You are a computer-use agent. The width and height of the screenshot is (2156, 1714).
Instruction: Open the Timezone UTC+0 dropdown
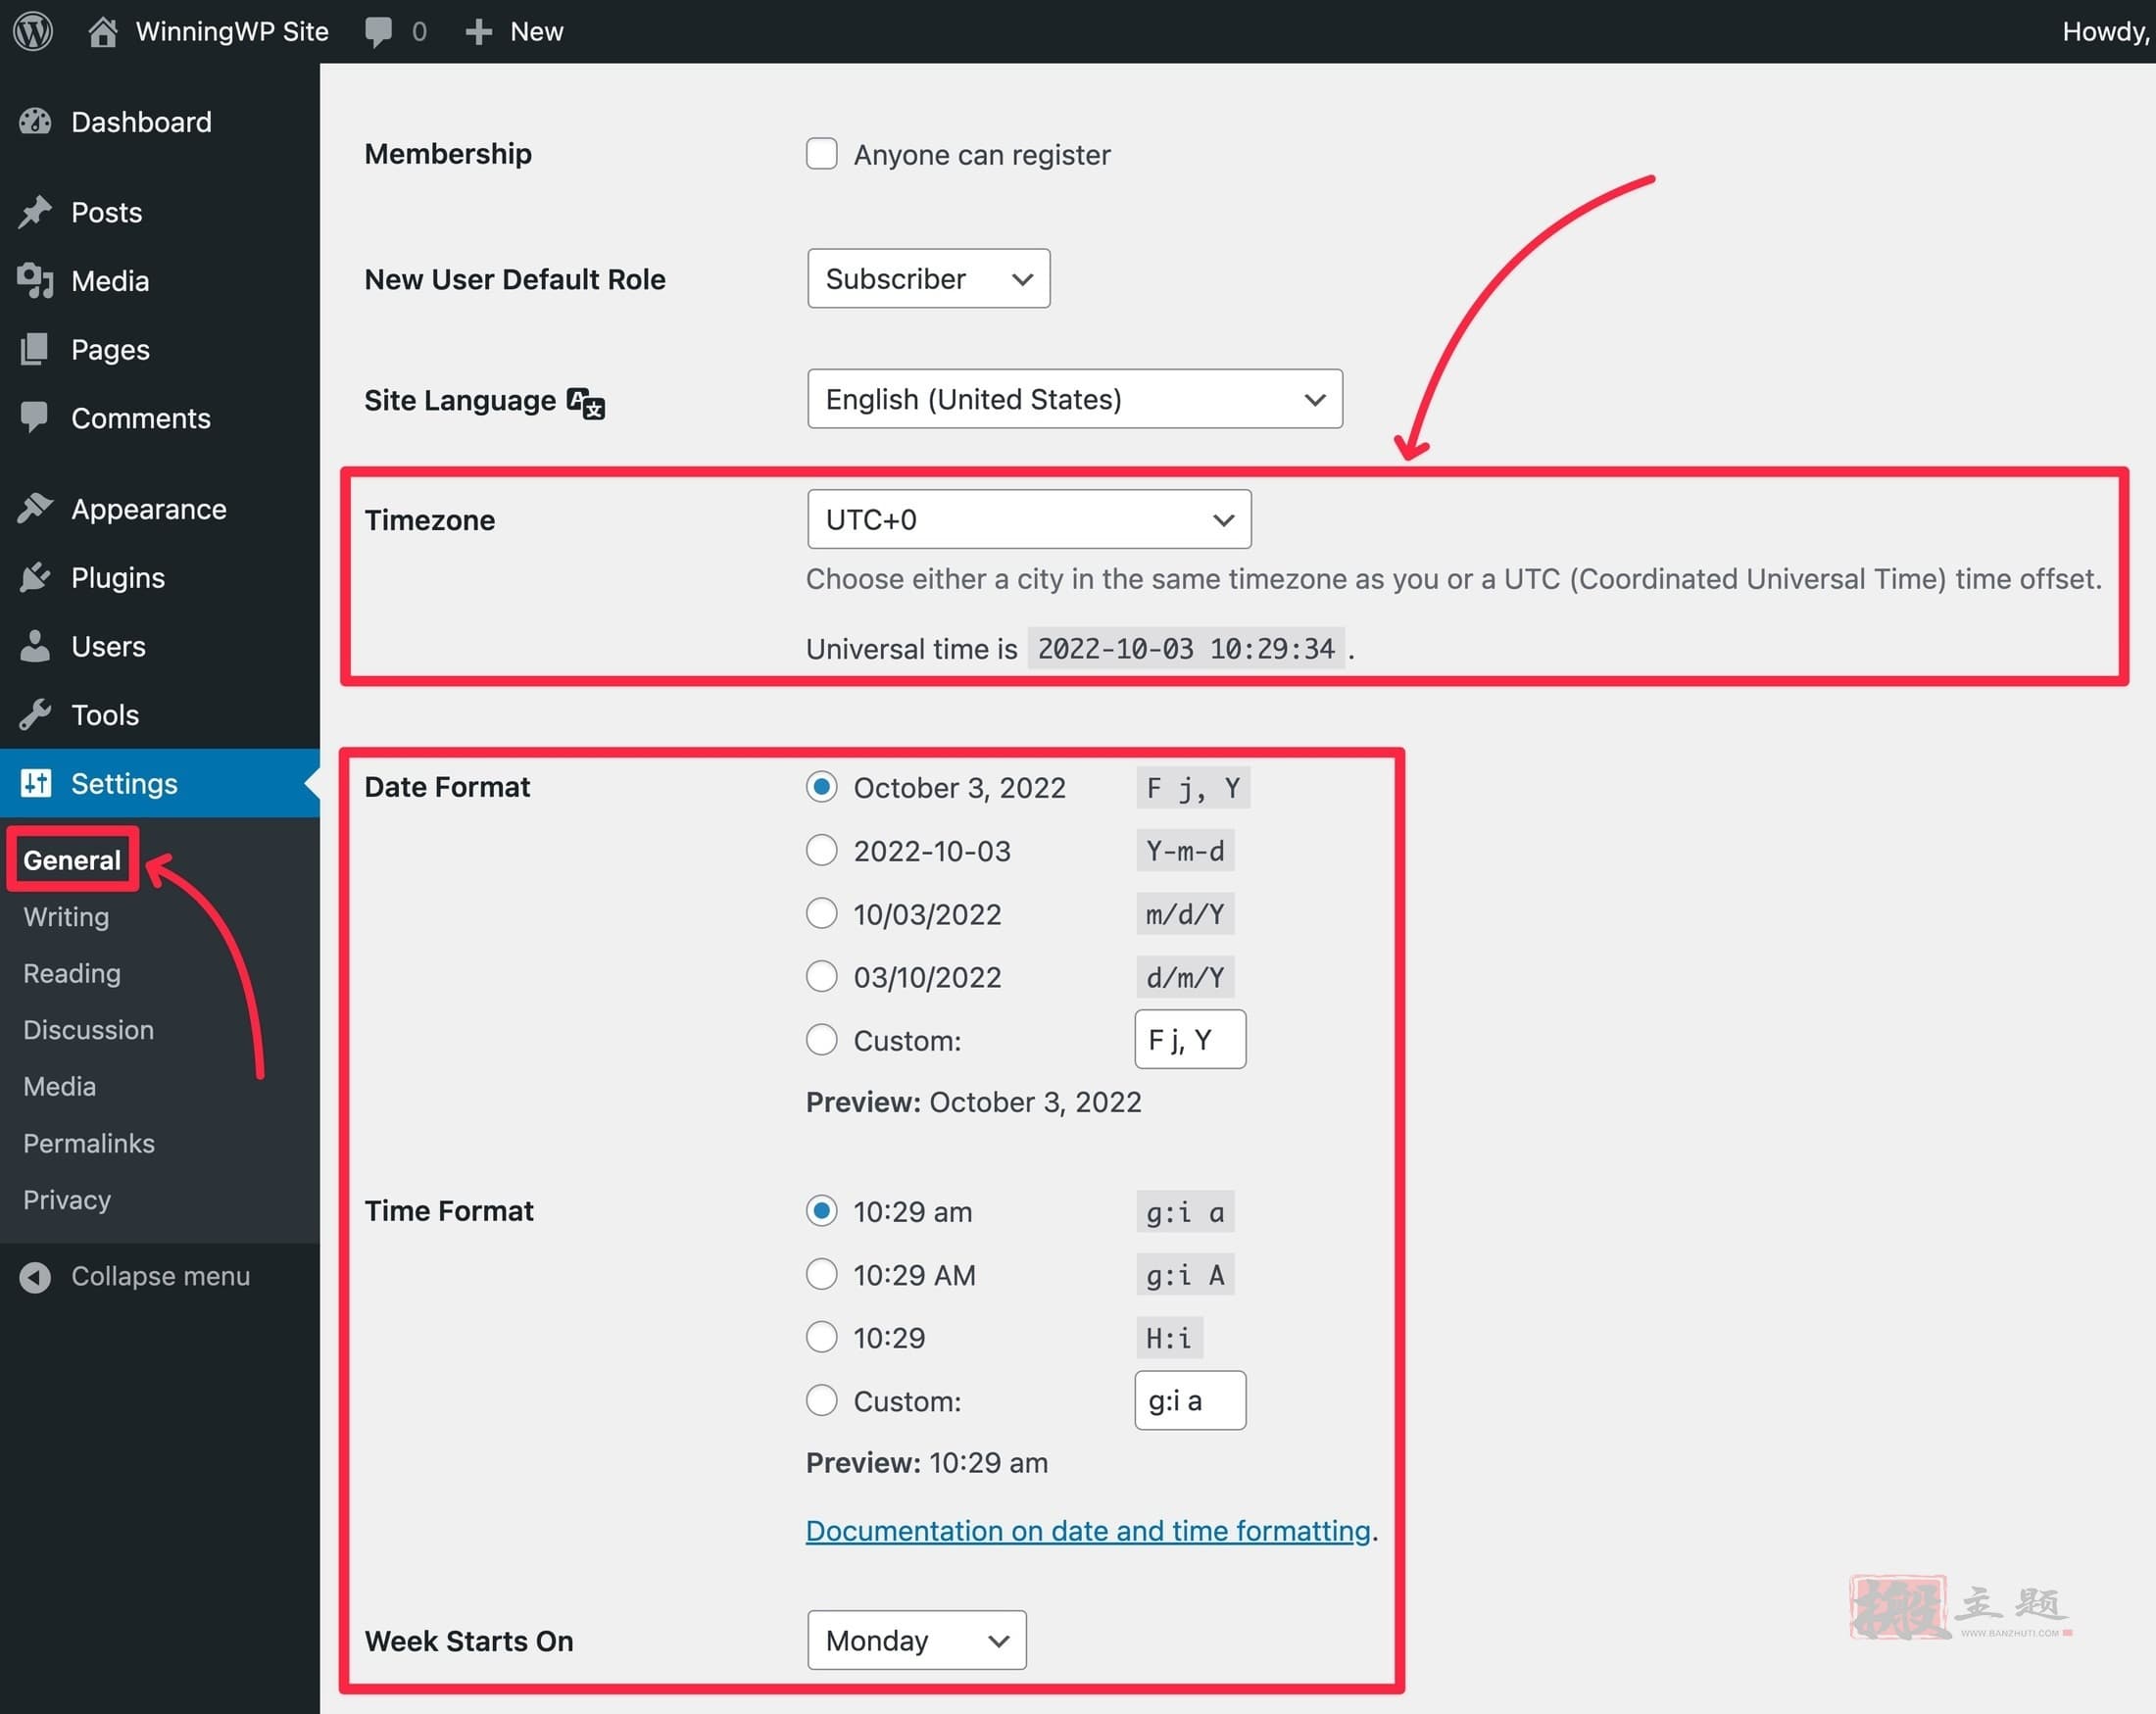click(1029, 519)
